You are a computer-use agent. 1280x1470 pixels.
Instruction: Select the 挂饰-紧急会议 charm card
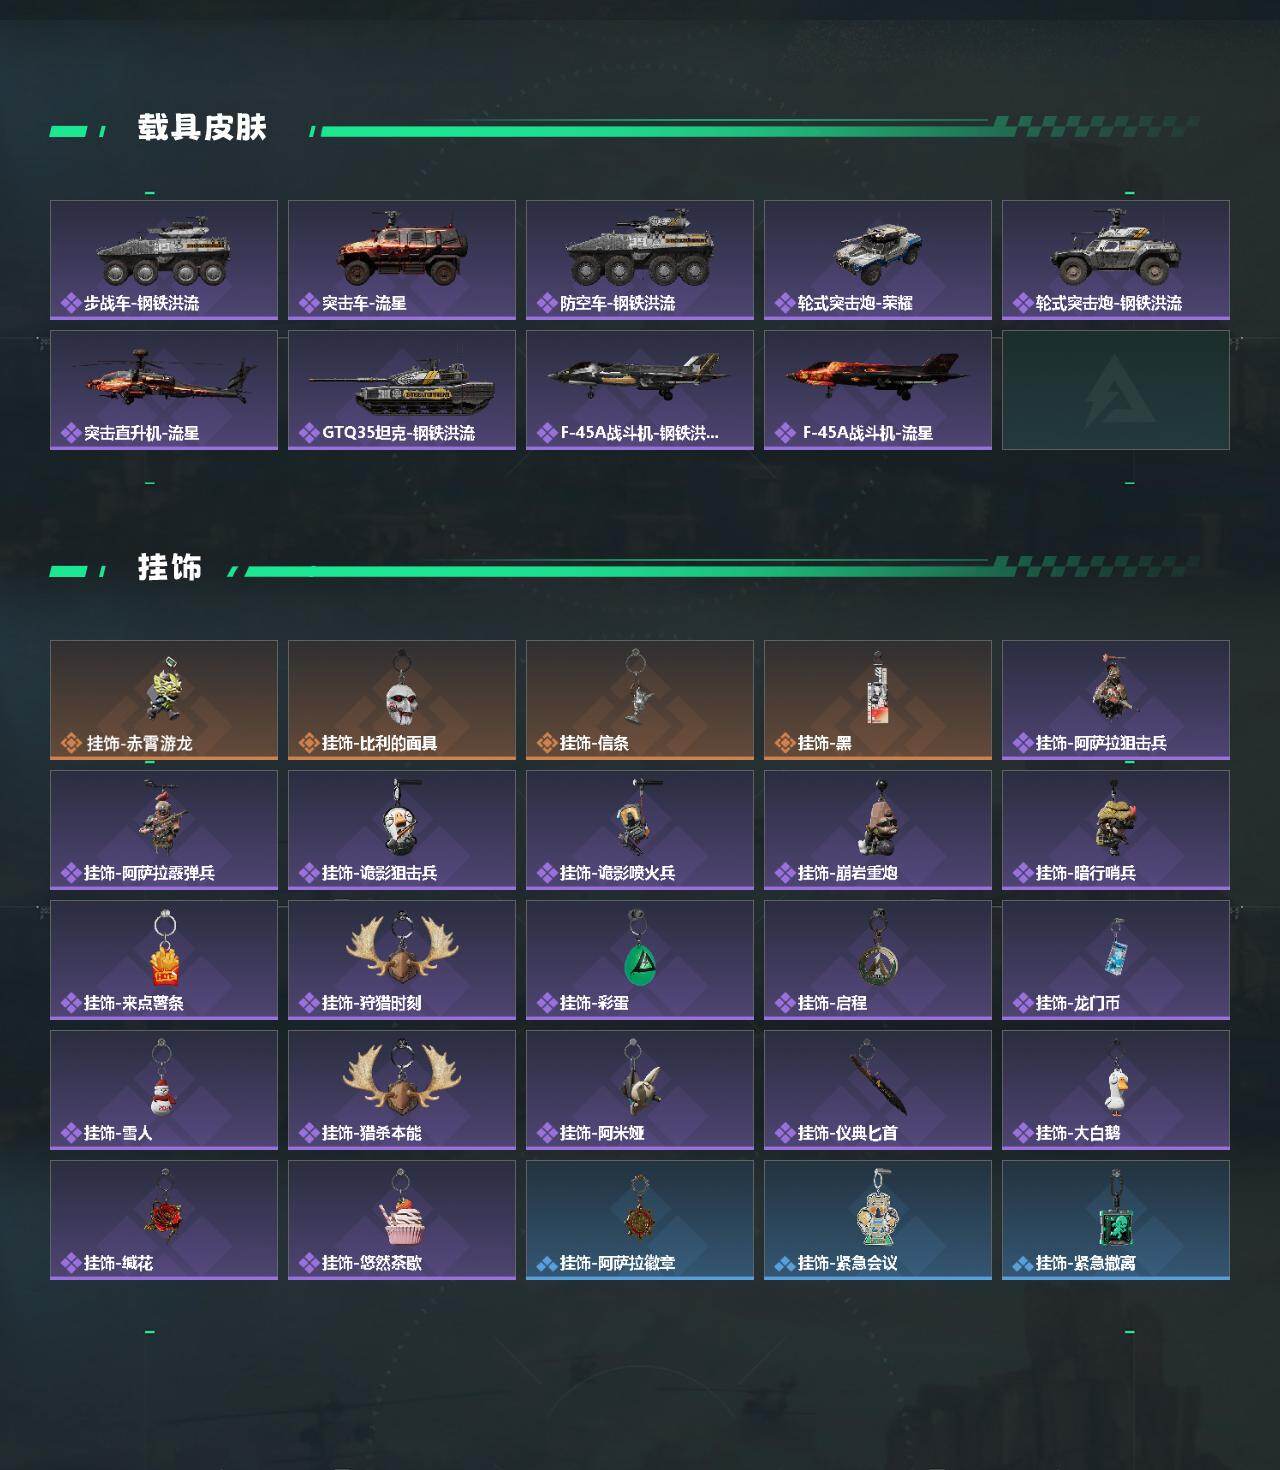[878, 1220]
